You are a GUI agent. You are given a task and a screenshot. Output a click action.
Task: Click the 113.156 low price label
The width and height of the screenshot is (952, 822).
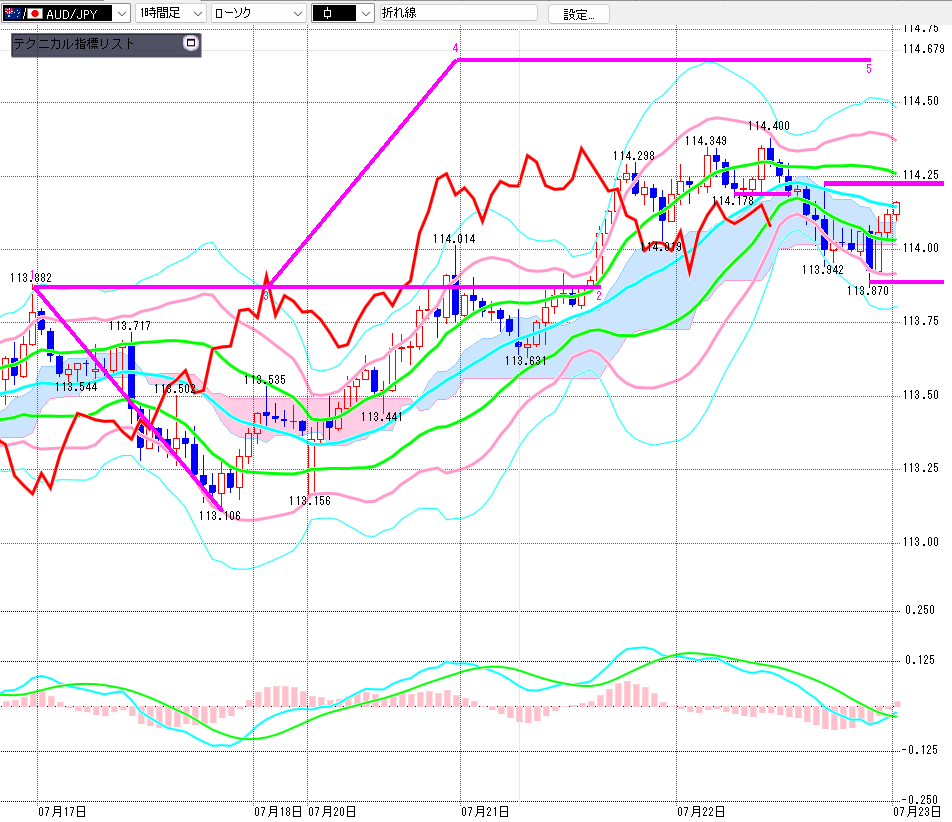(310, 501)
